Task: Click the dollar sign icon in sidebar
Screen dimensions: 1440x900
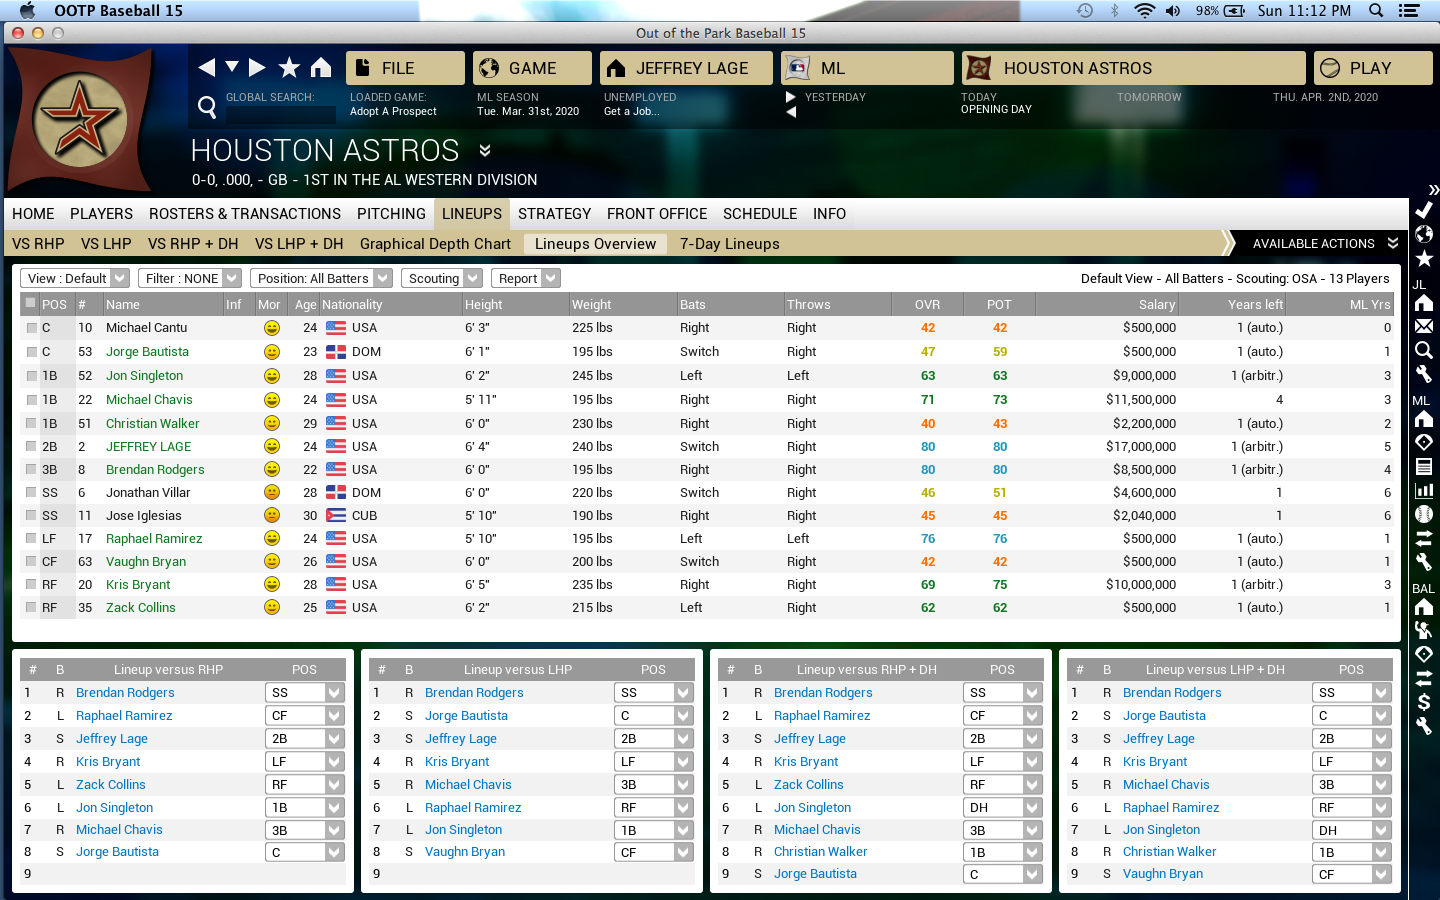Action: coord(1424,702)
